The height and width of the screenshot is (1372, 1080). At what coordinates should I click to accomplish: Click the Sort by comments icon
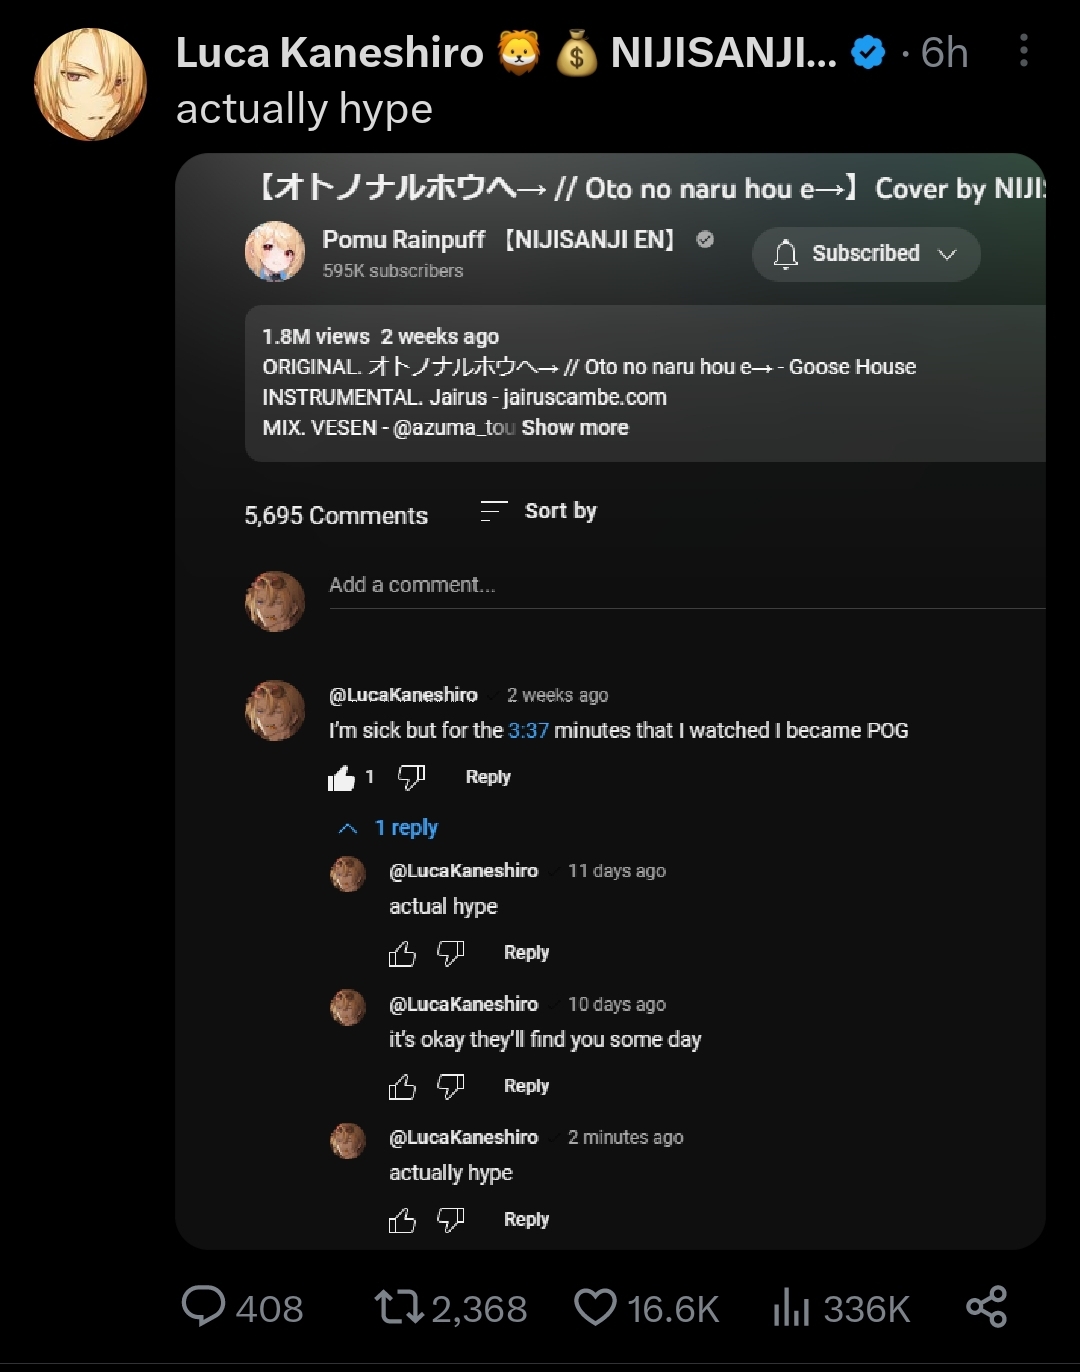494,511
